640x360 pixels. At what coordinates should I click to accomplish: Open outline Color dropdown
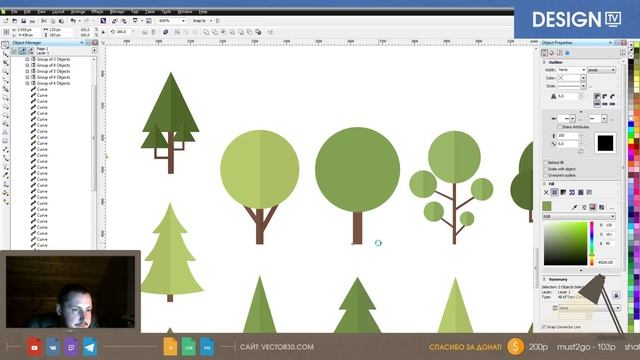point(583,78)
